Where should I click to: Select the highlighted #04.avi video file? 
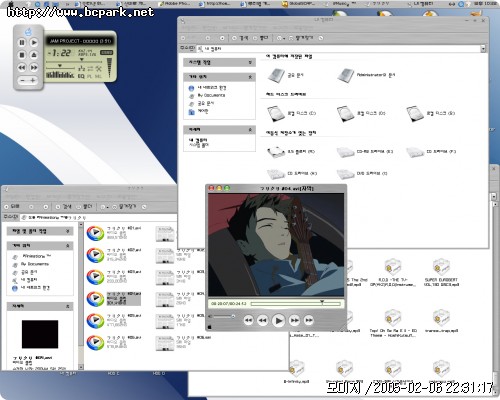click(x=113, y=299)
